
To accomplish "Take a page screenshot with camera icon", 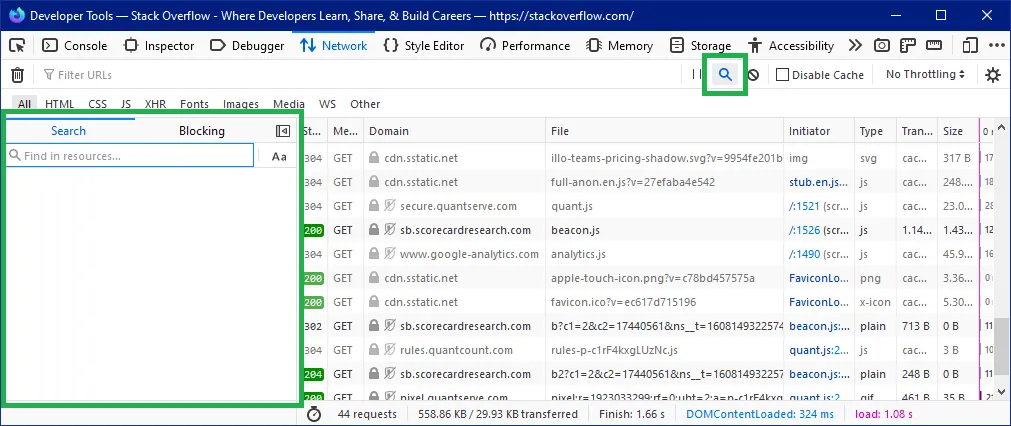I will point(881,46).
